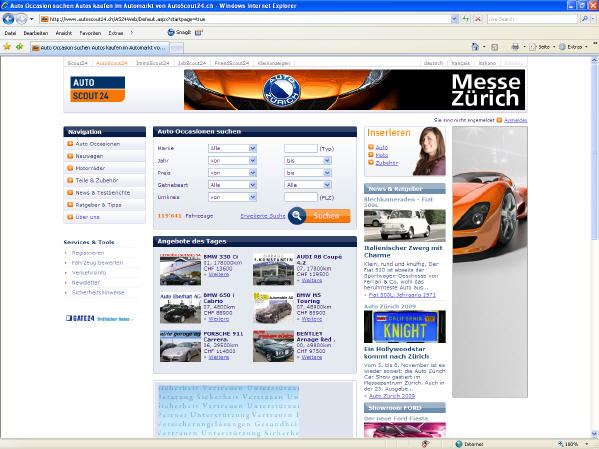599x449 pixels.
Task: Click the Porsche 911 Carrera thumbnail
Action: click(x=180, y=346)
